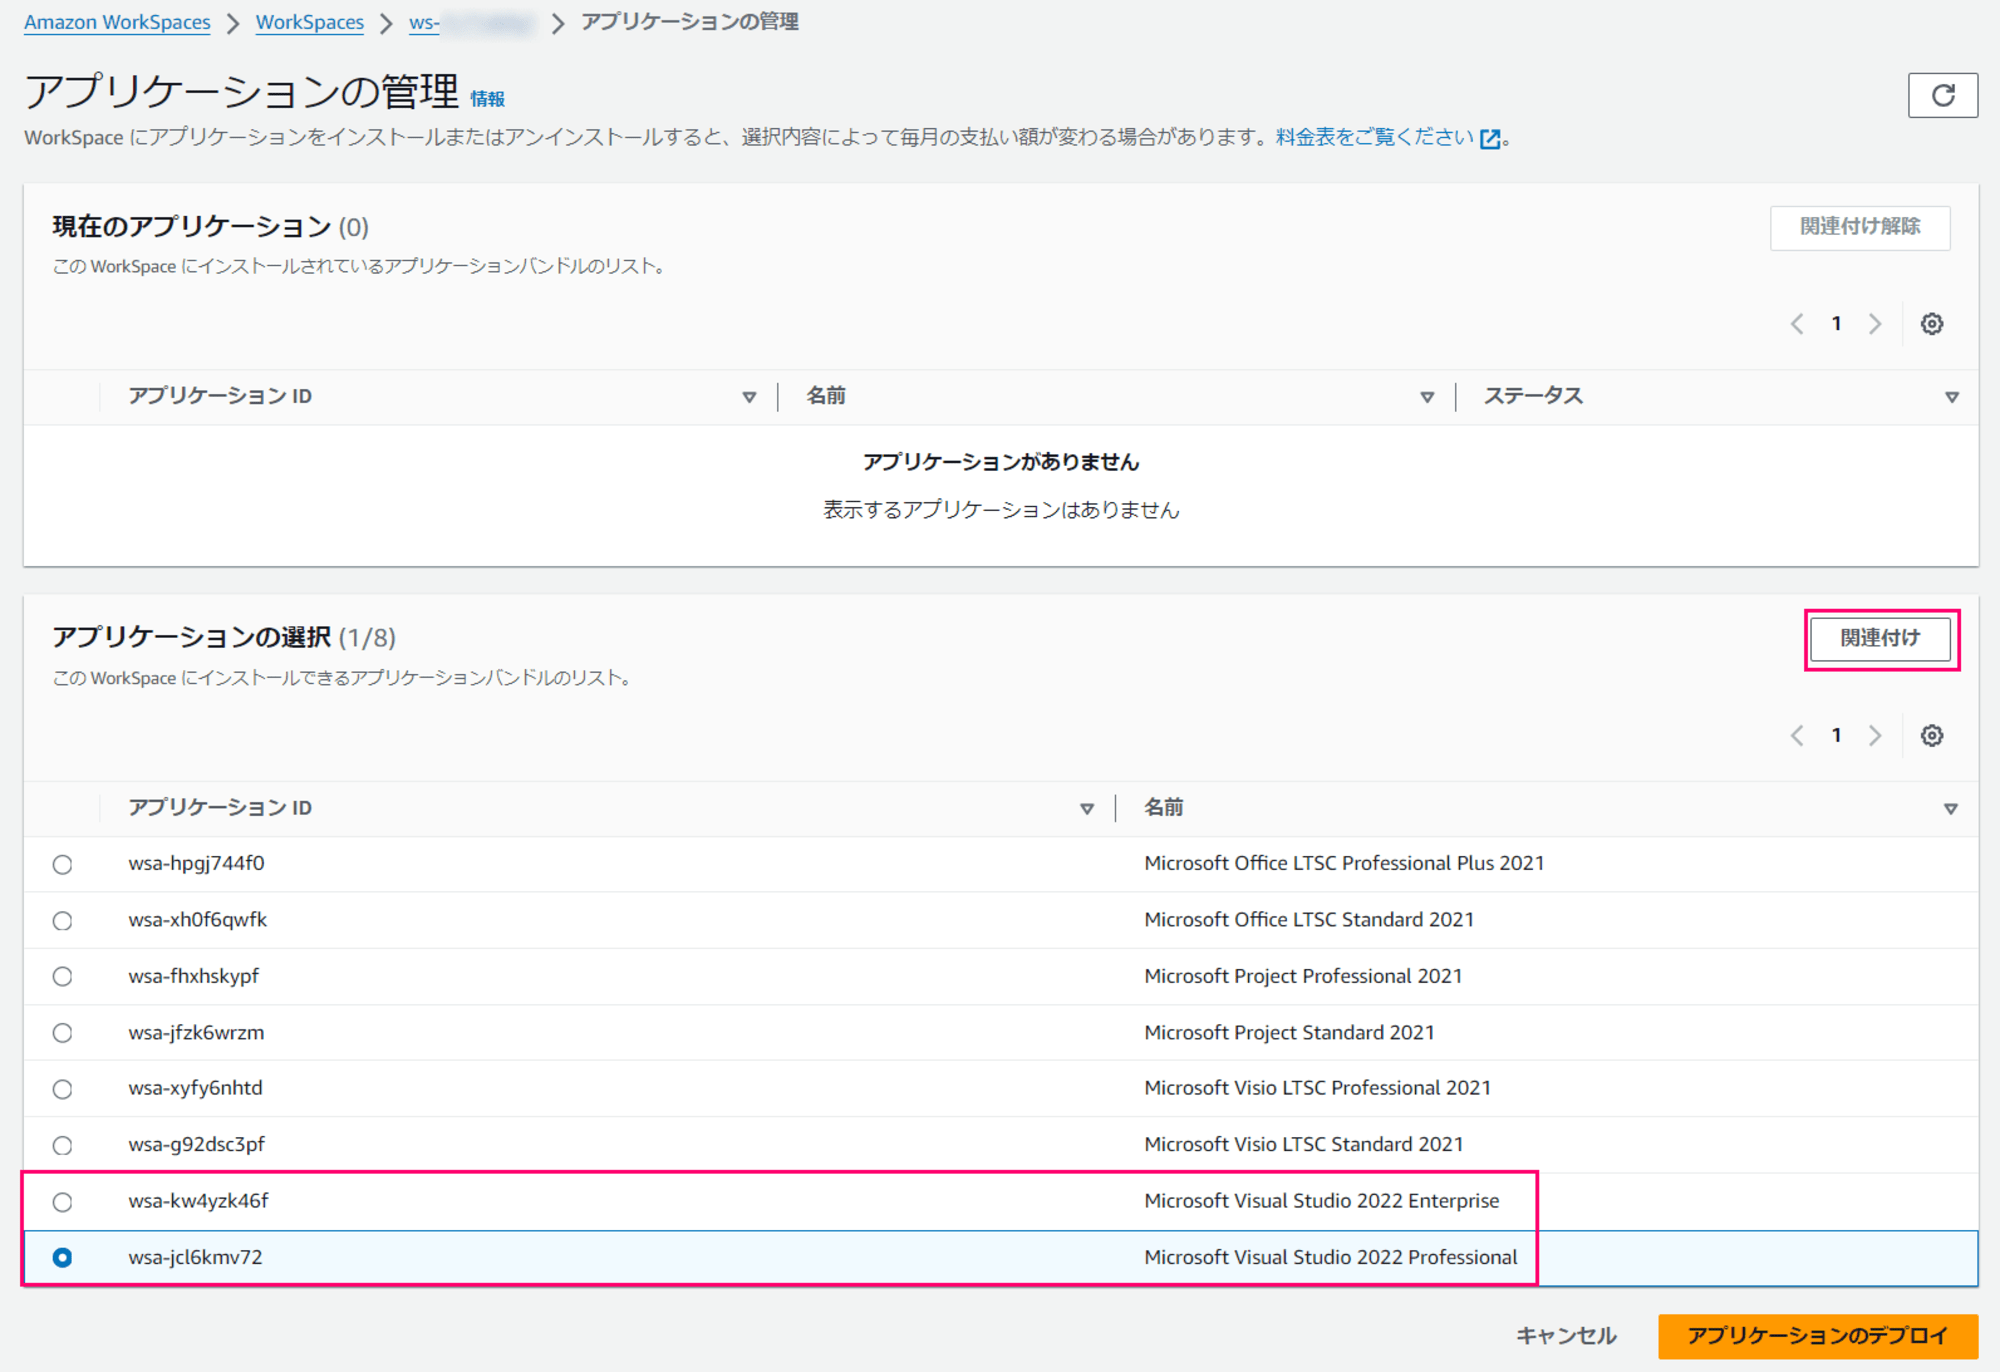Click application ID wsa-xyfy6nhtd

pos(195,1088)
